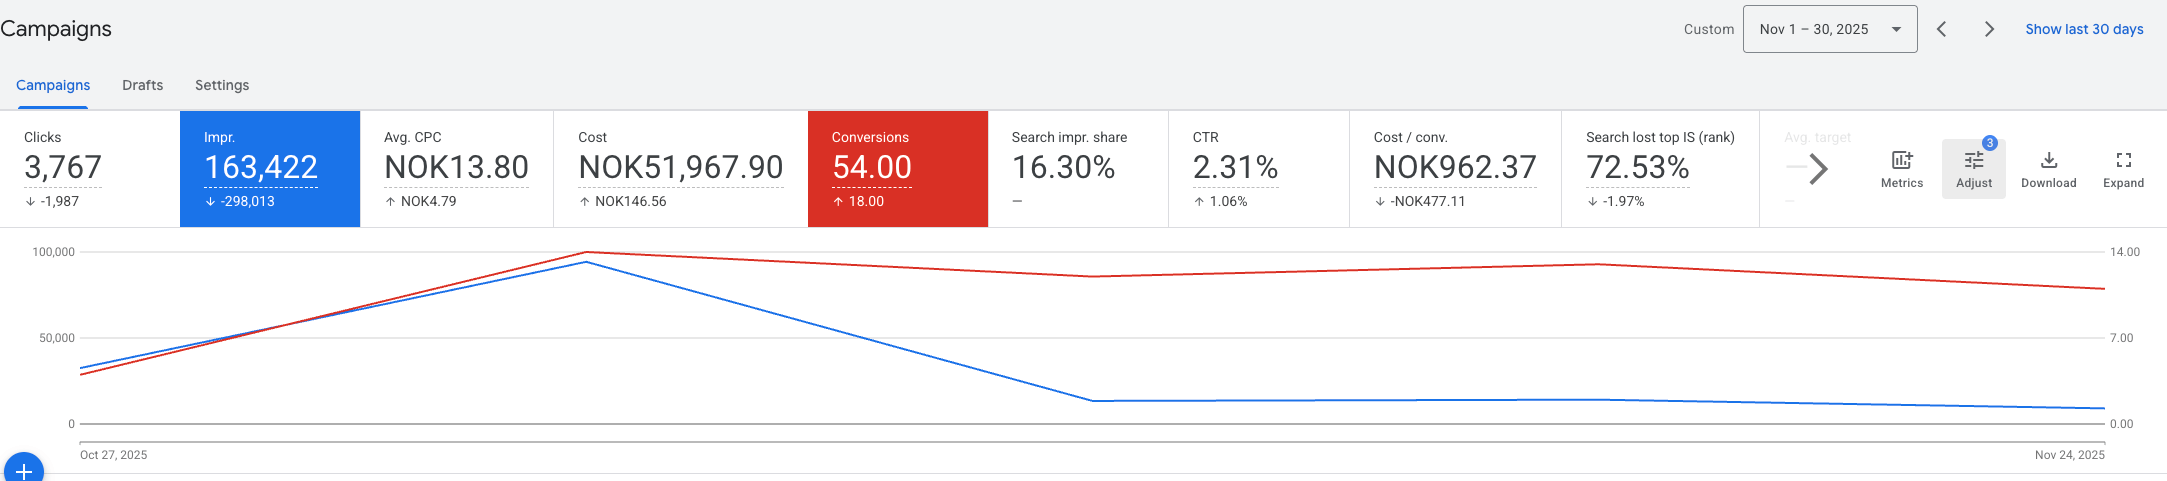The width and height of the screenshot is (2167, 481).
Task: Open the Metrics selector icon
Action: (1901, 169)
